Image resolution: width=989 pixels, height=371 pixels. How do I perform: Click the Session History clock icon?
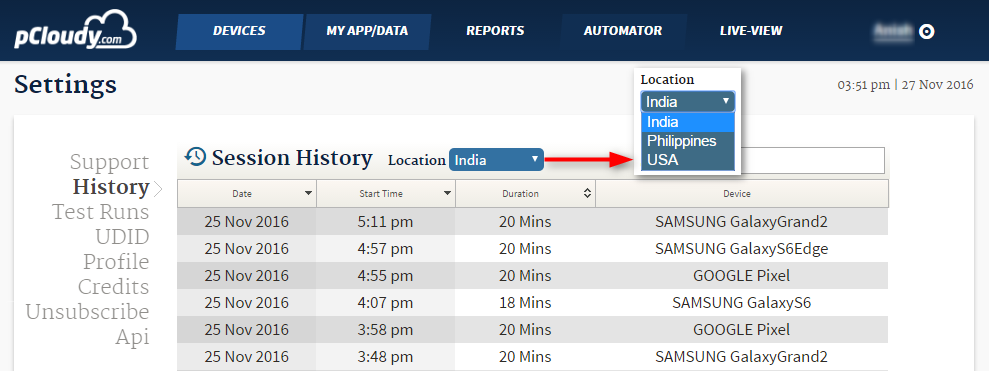coord(196,156)
